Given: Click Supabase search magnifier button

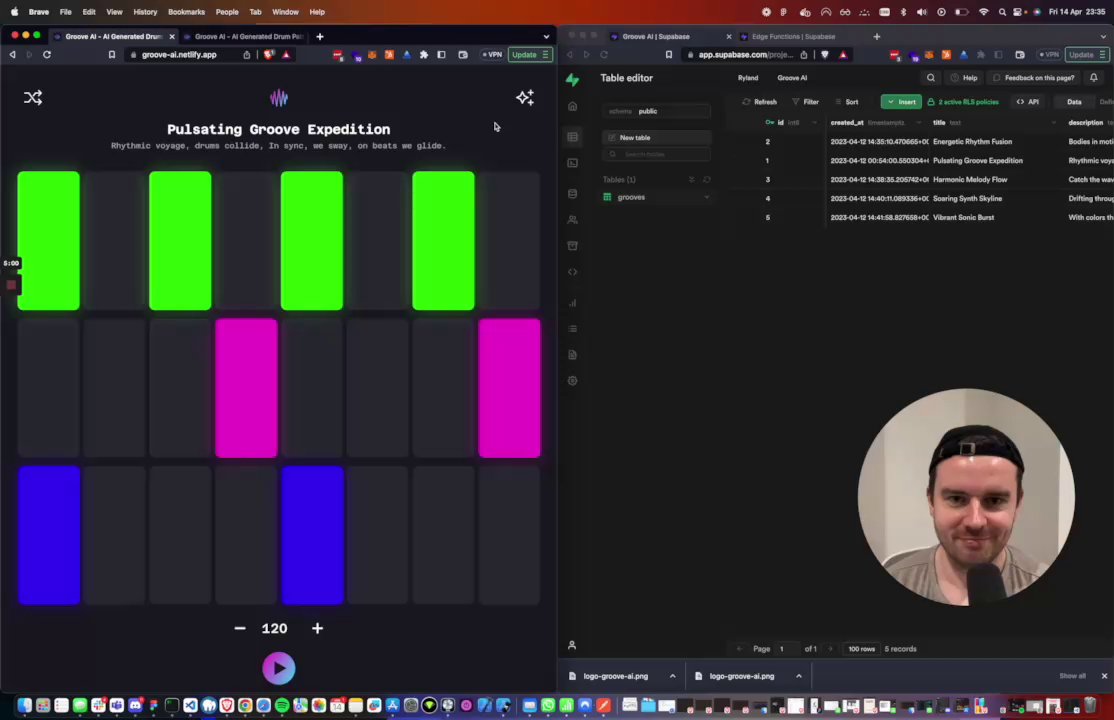Looking at the screenshot, I should 931,78.
